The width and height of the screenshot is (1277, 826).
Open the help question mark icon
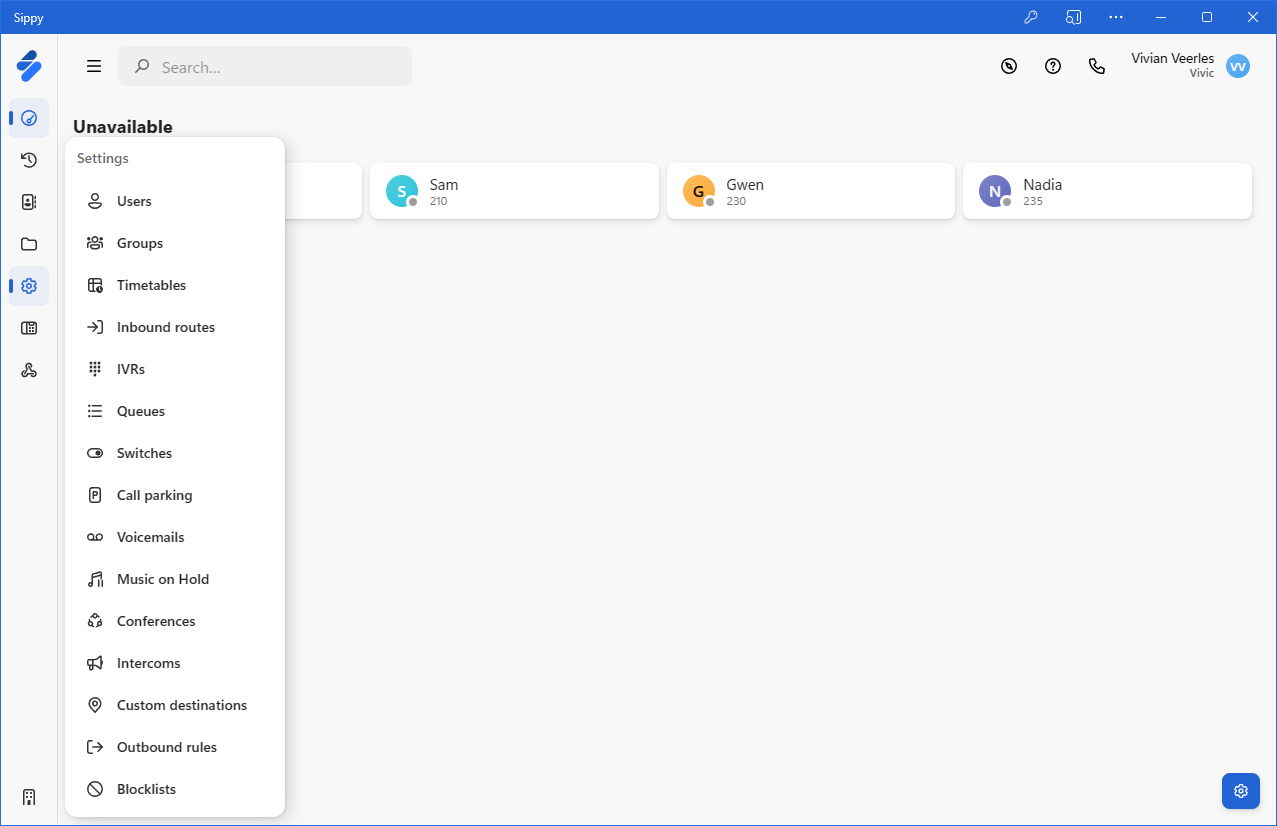[1053, 66]
